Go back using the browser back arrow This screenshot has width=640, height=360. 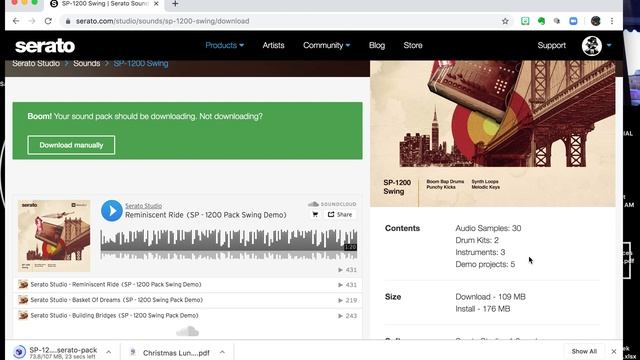(x=16, y=21)
